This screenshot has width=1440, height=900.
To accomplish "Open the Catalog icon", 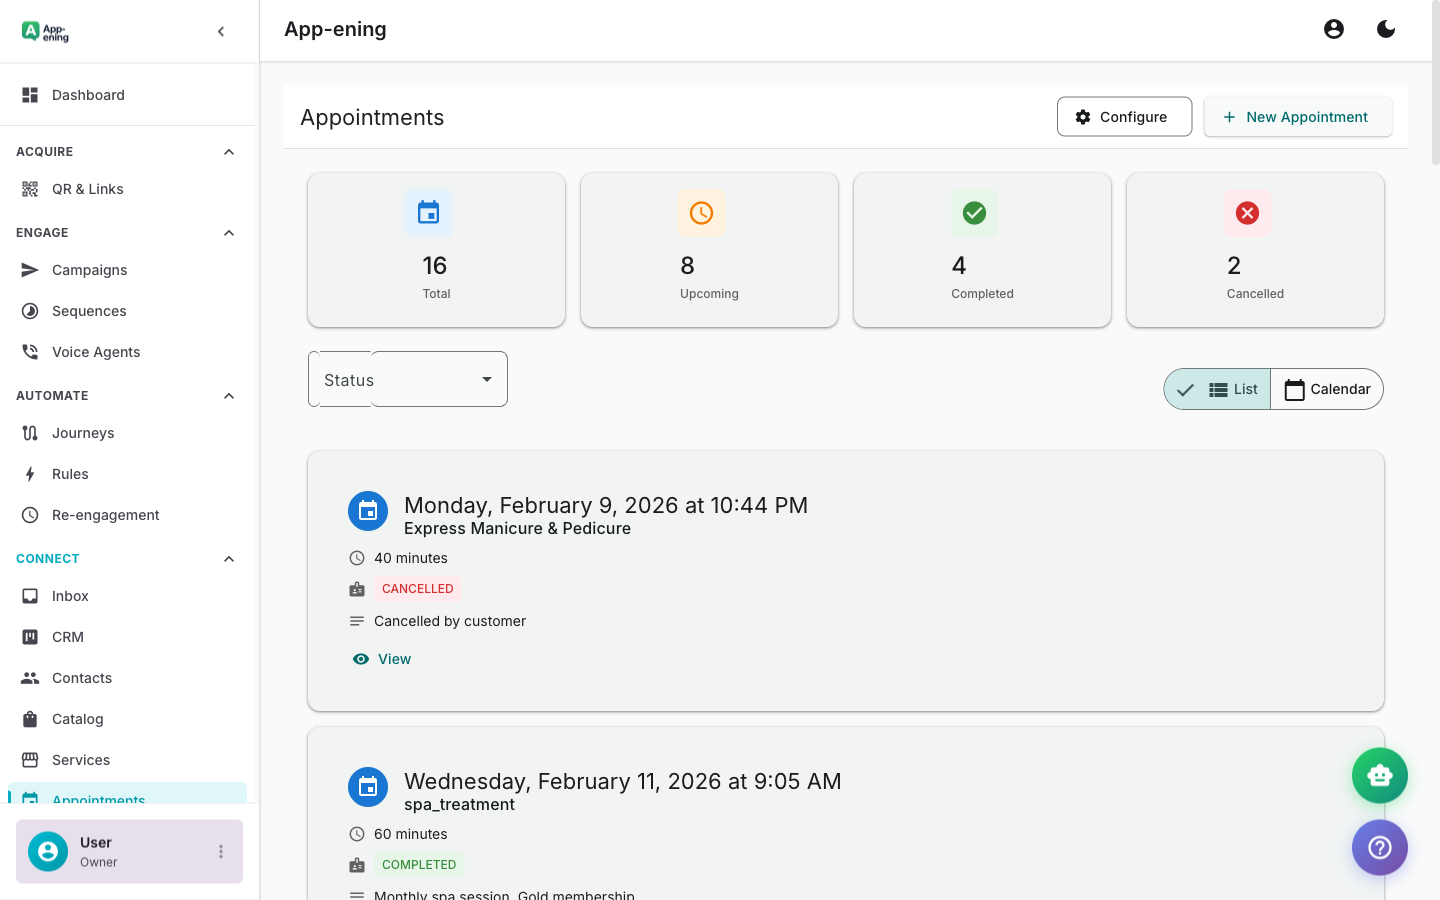I will [30, 718].
